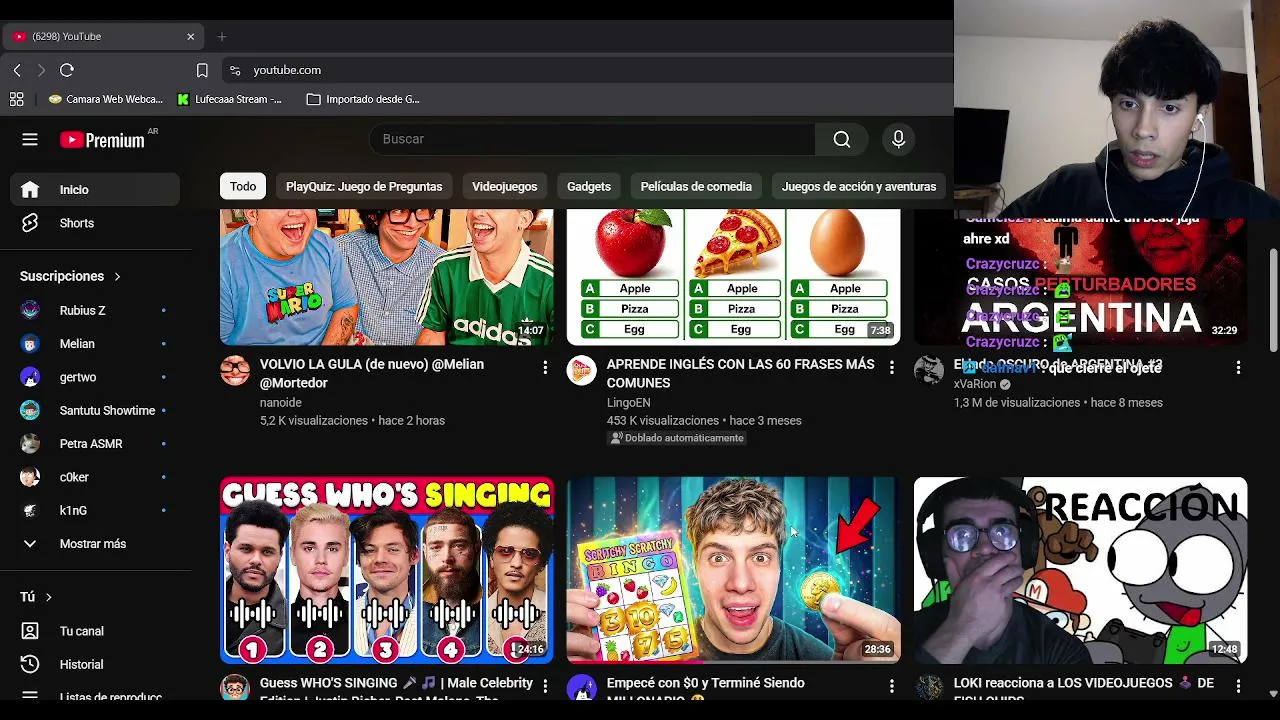Screen dimensions: 1280x720
Task: Select the Todo filter chip
Action: [243, 187]
